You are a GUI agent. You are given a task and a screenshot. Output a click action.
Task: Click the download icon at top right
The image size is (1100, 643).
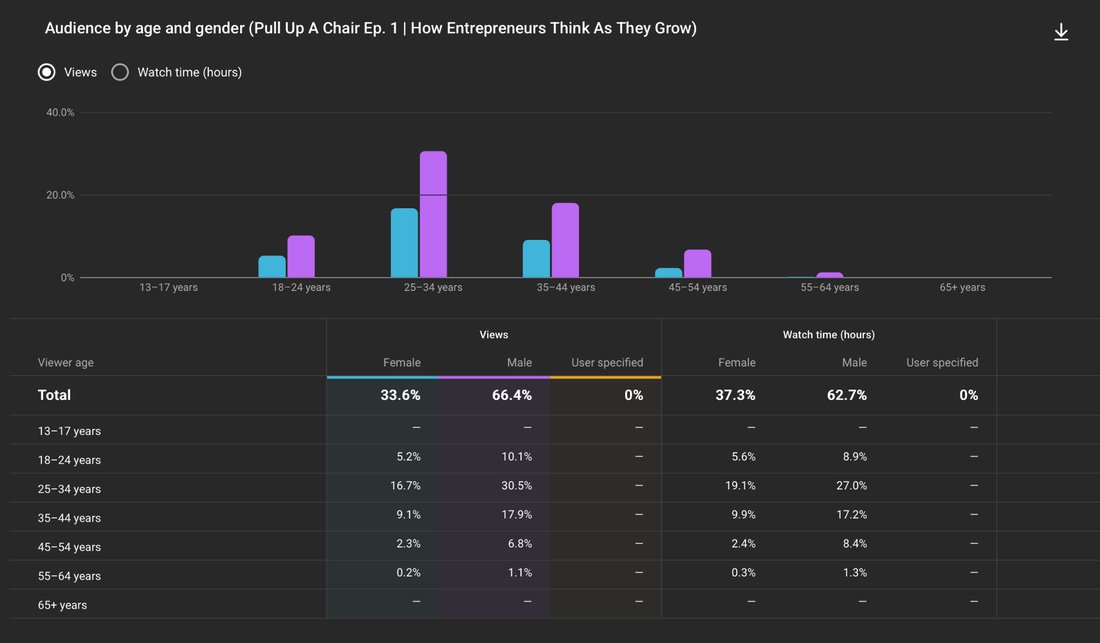pos(1061,32)
